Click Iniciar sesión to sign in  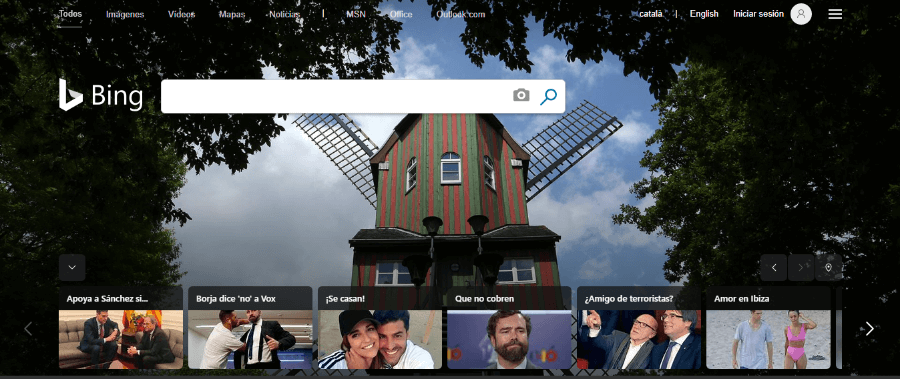point(758,14)
